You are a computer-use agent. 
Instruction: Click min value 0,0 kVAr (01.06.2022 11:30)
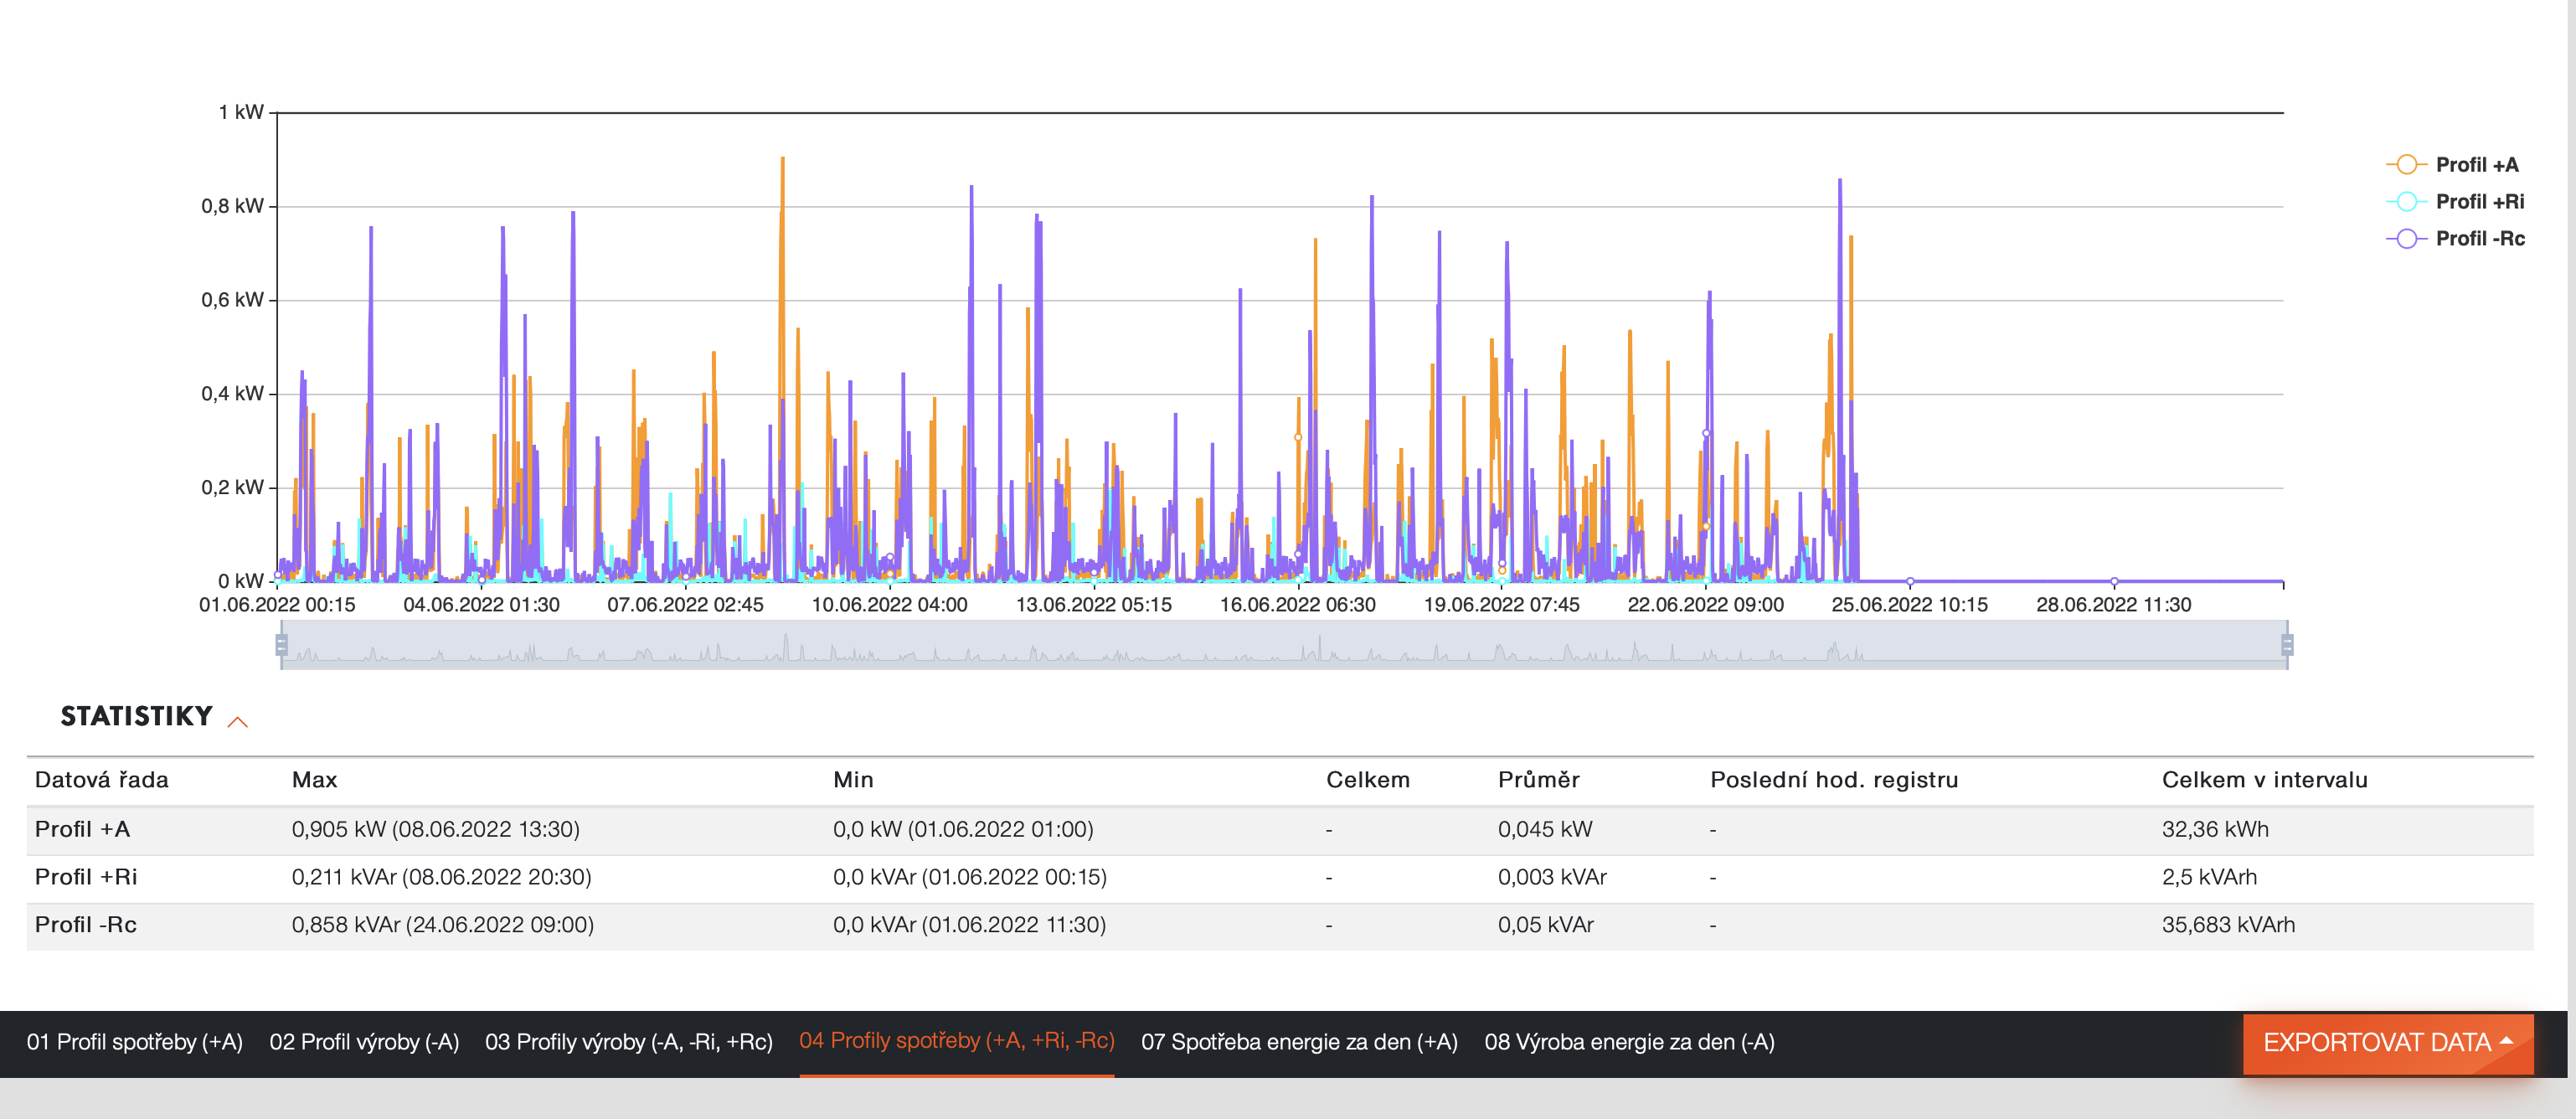[x=969, y=925]
